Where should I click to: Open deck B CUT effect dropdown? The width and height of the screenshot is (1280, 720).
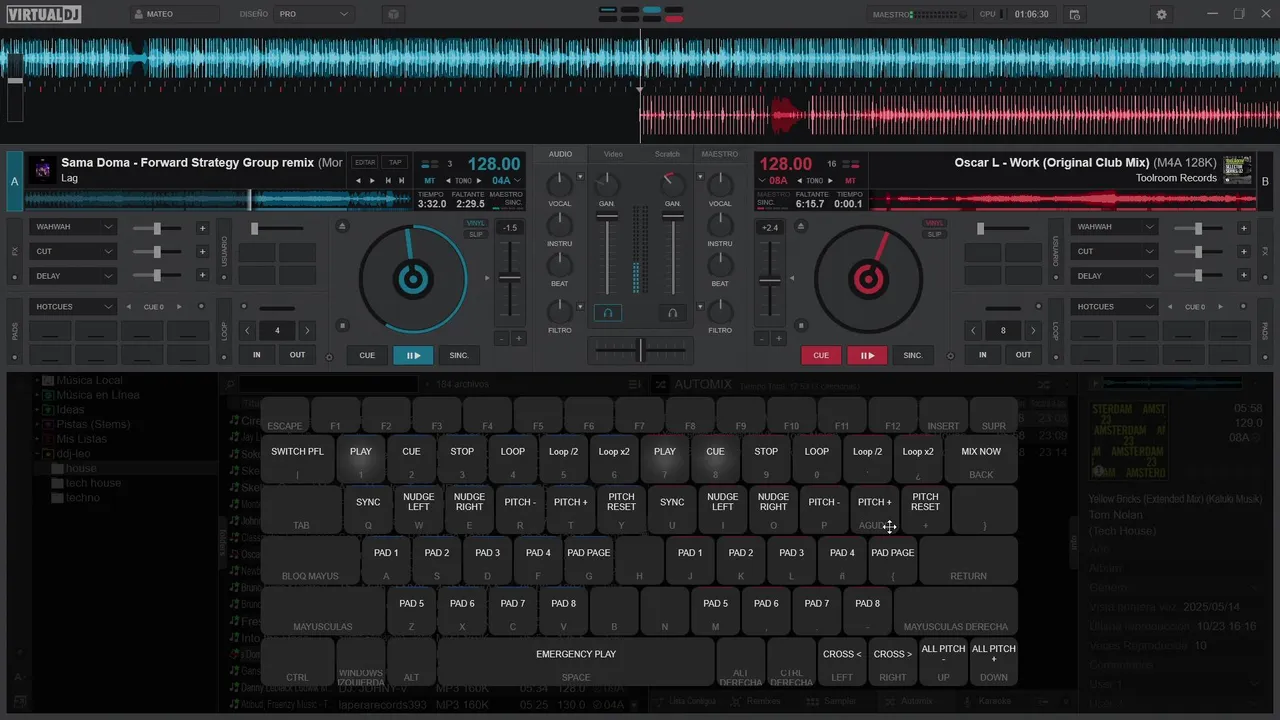pos(1116,251)
